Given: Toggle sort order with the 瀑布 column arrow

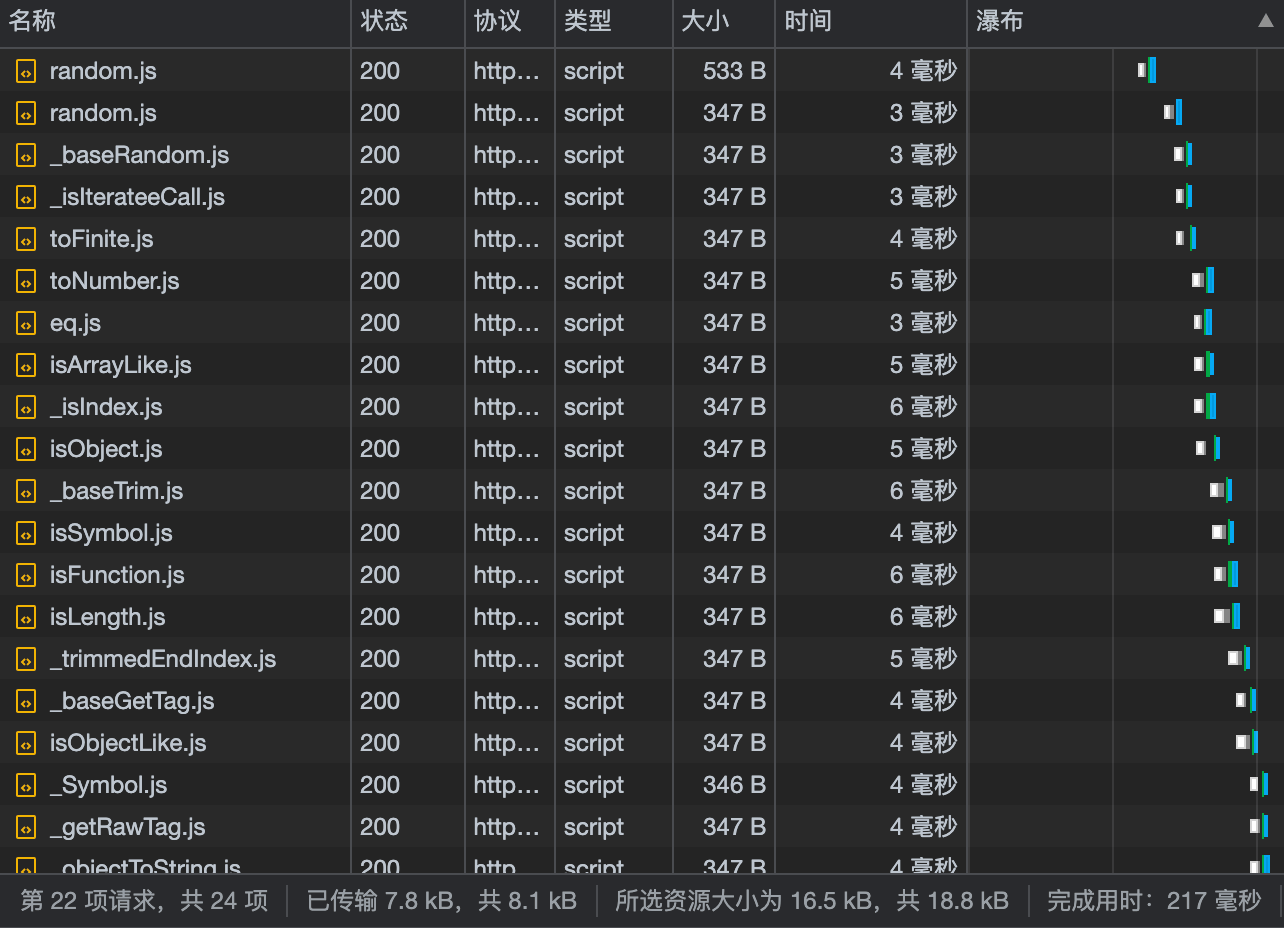Looking at the screenshot, I should pos(1265,21).
